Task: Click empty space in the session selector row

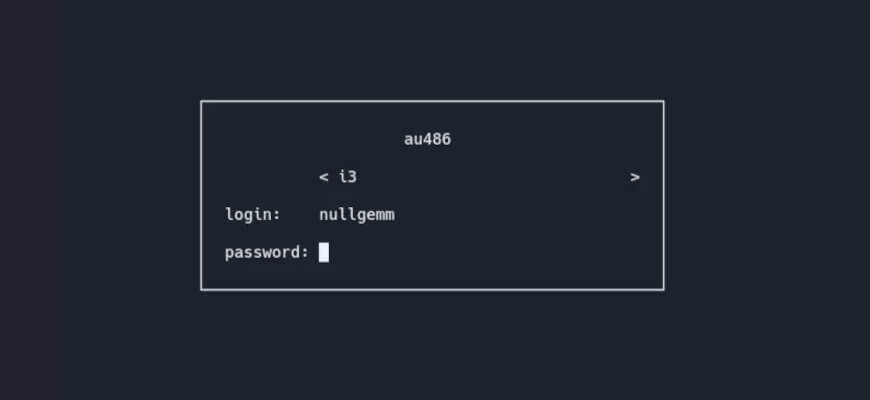Action: (494, 178)
